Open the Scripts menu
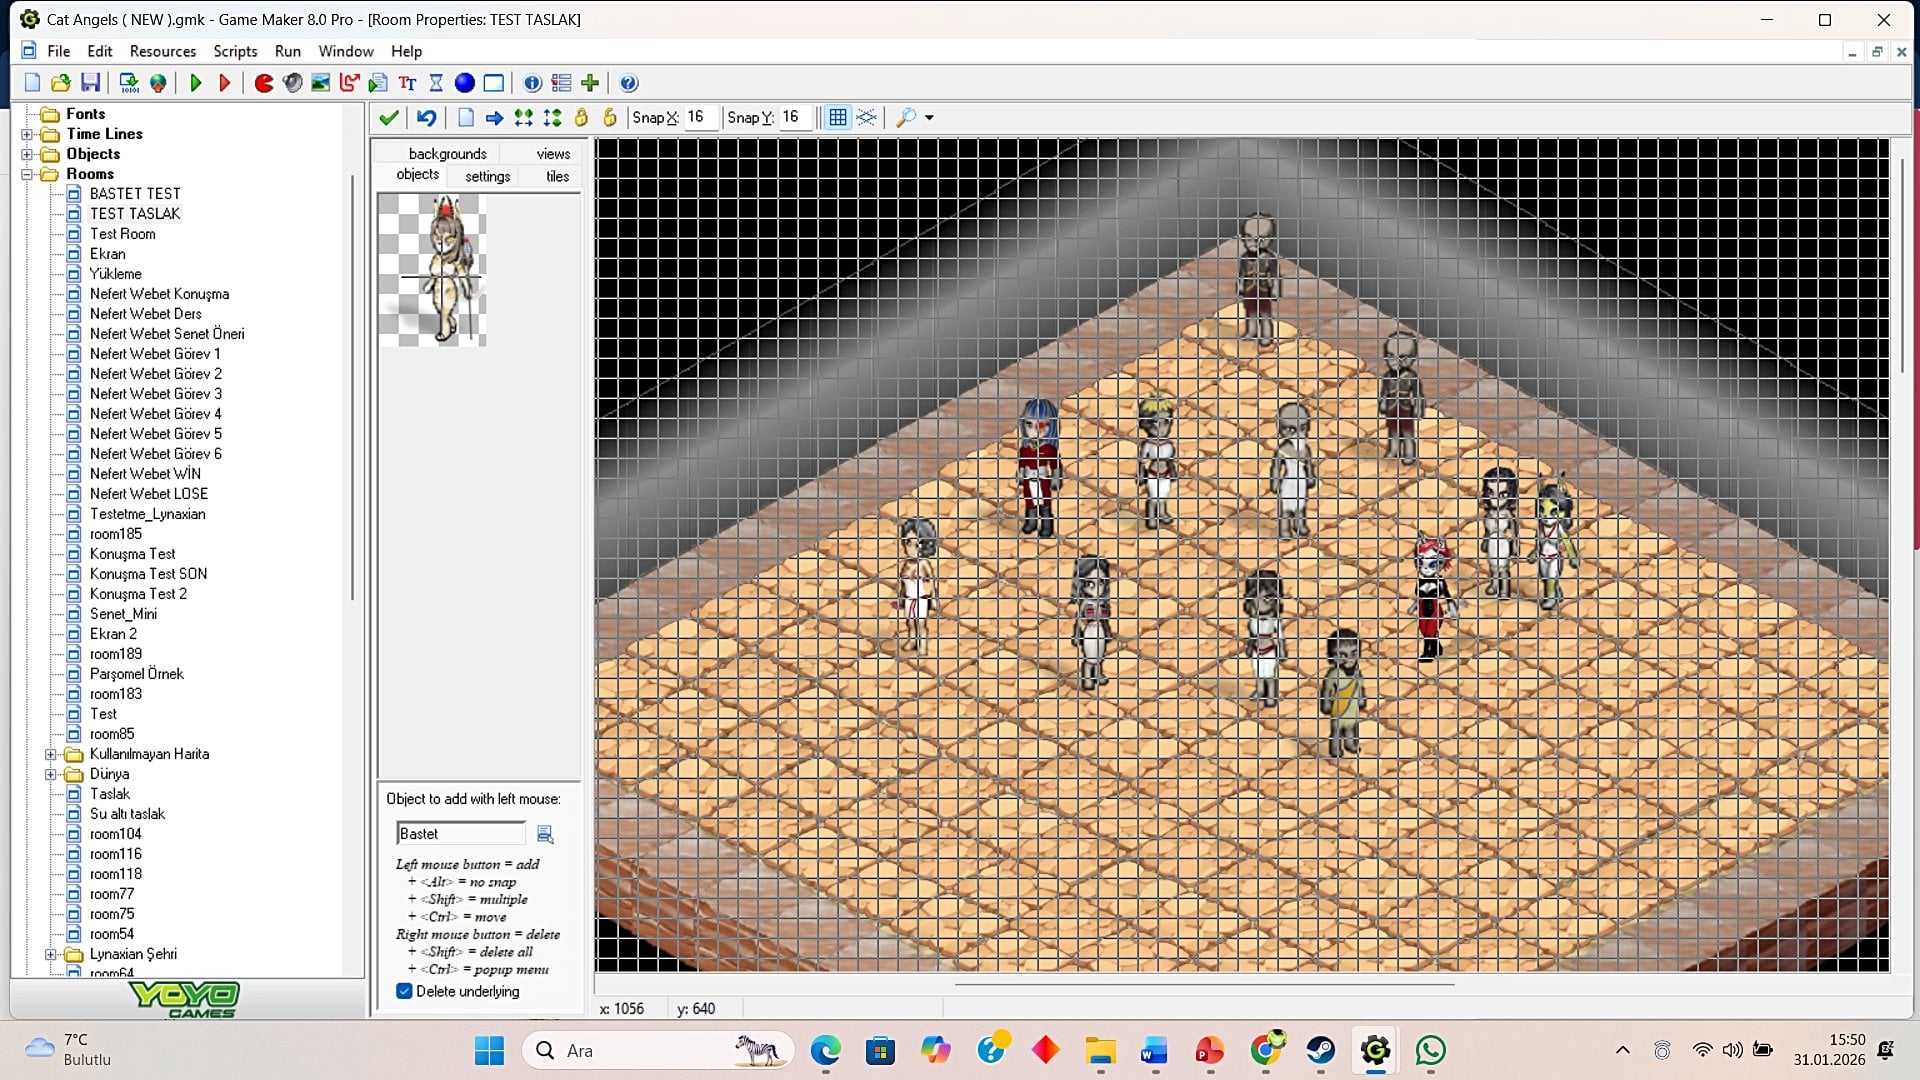 tap(235, 51)
